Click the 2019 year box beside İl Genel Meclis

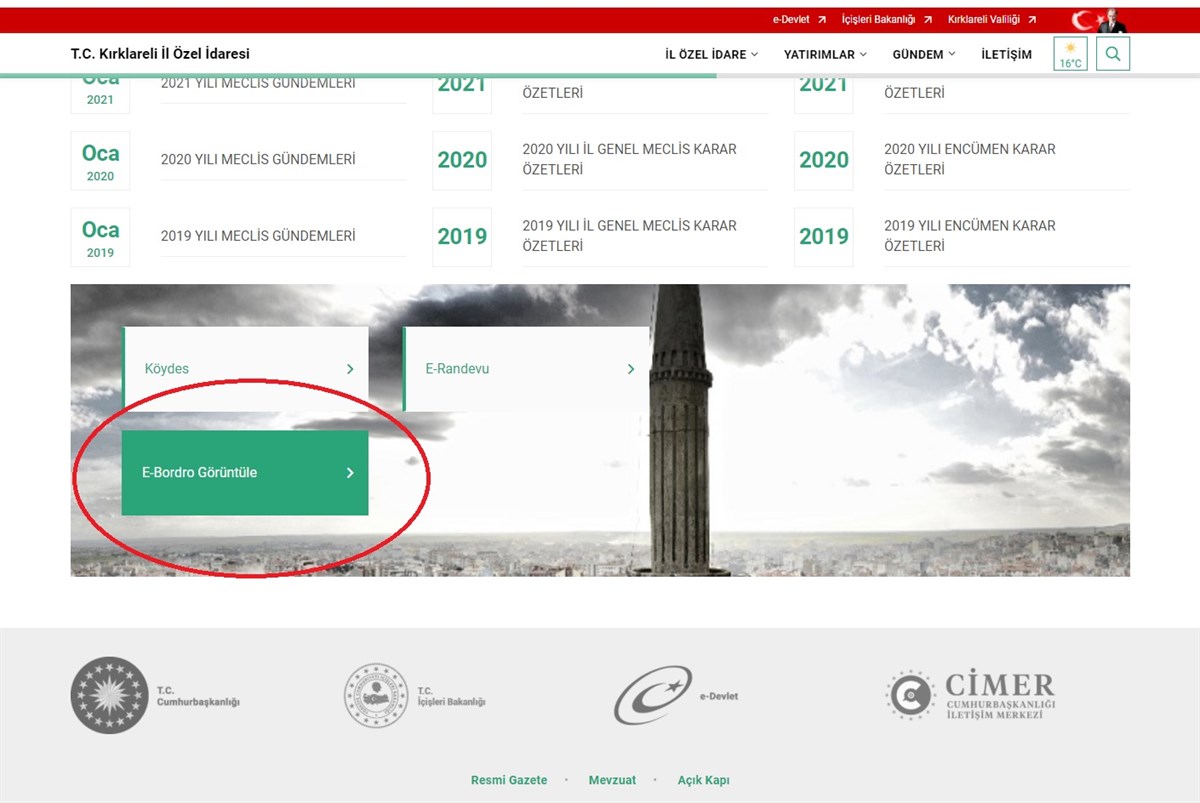pyautogui.click(x=462, y=237)
